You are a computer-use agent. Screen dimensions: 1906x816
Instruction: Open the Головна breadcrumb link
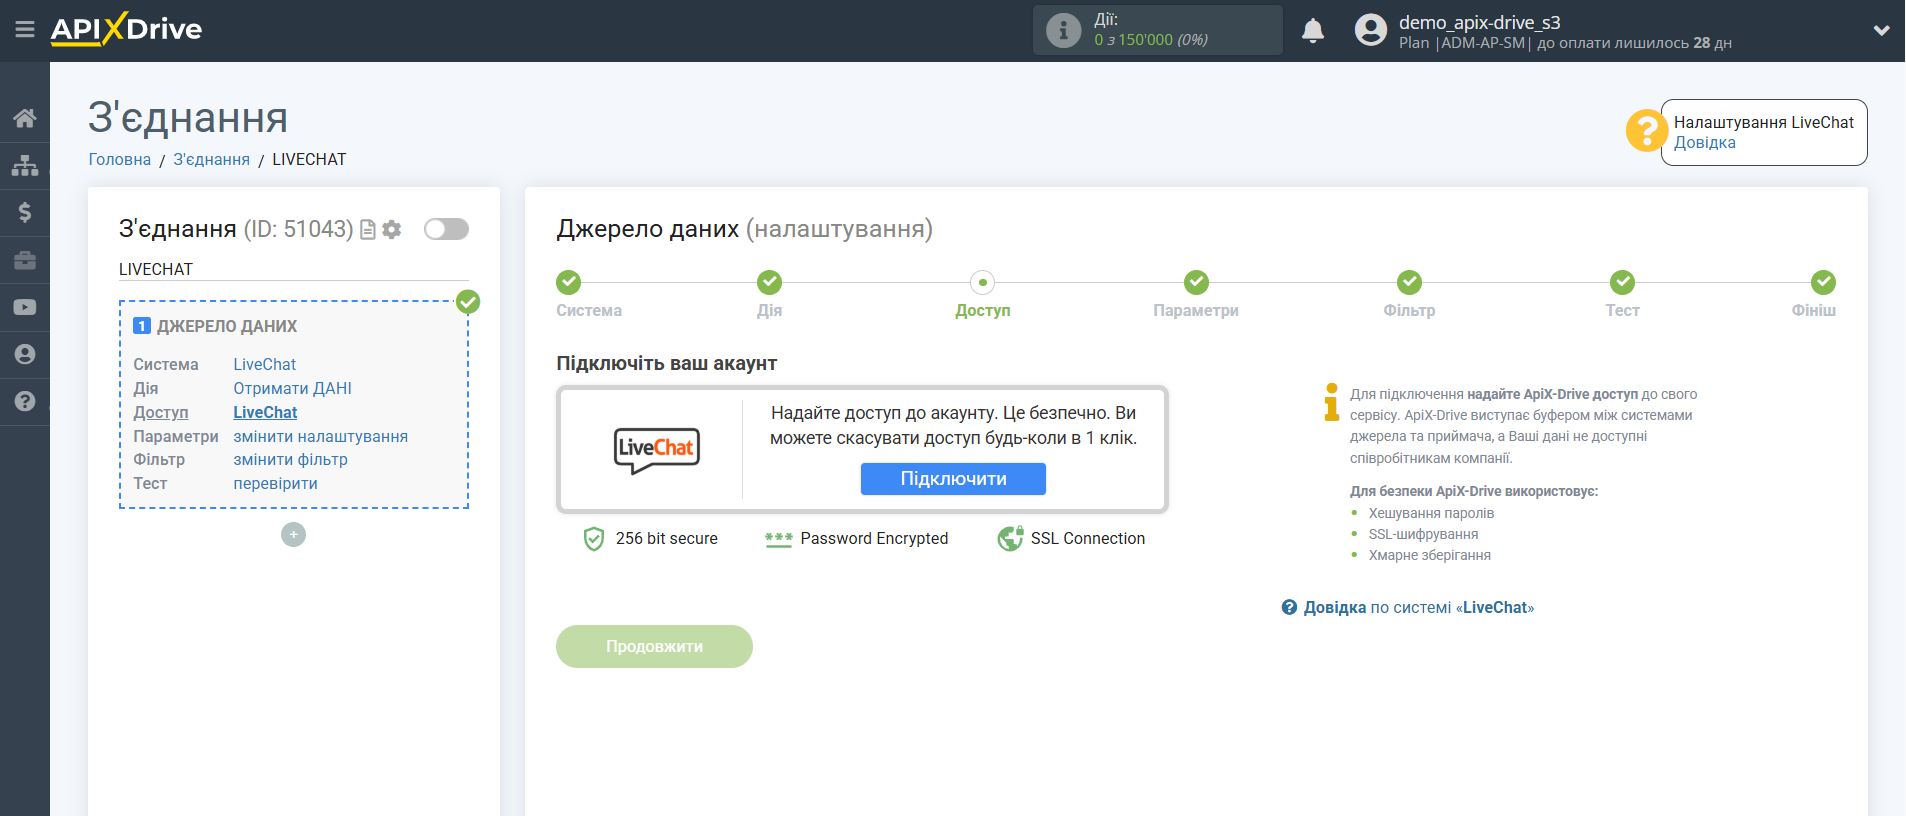point(120,159)
